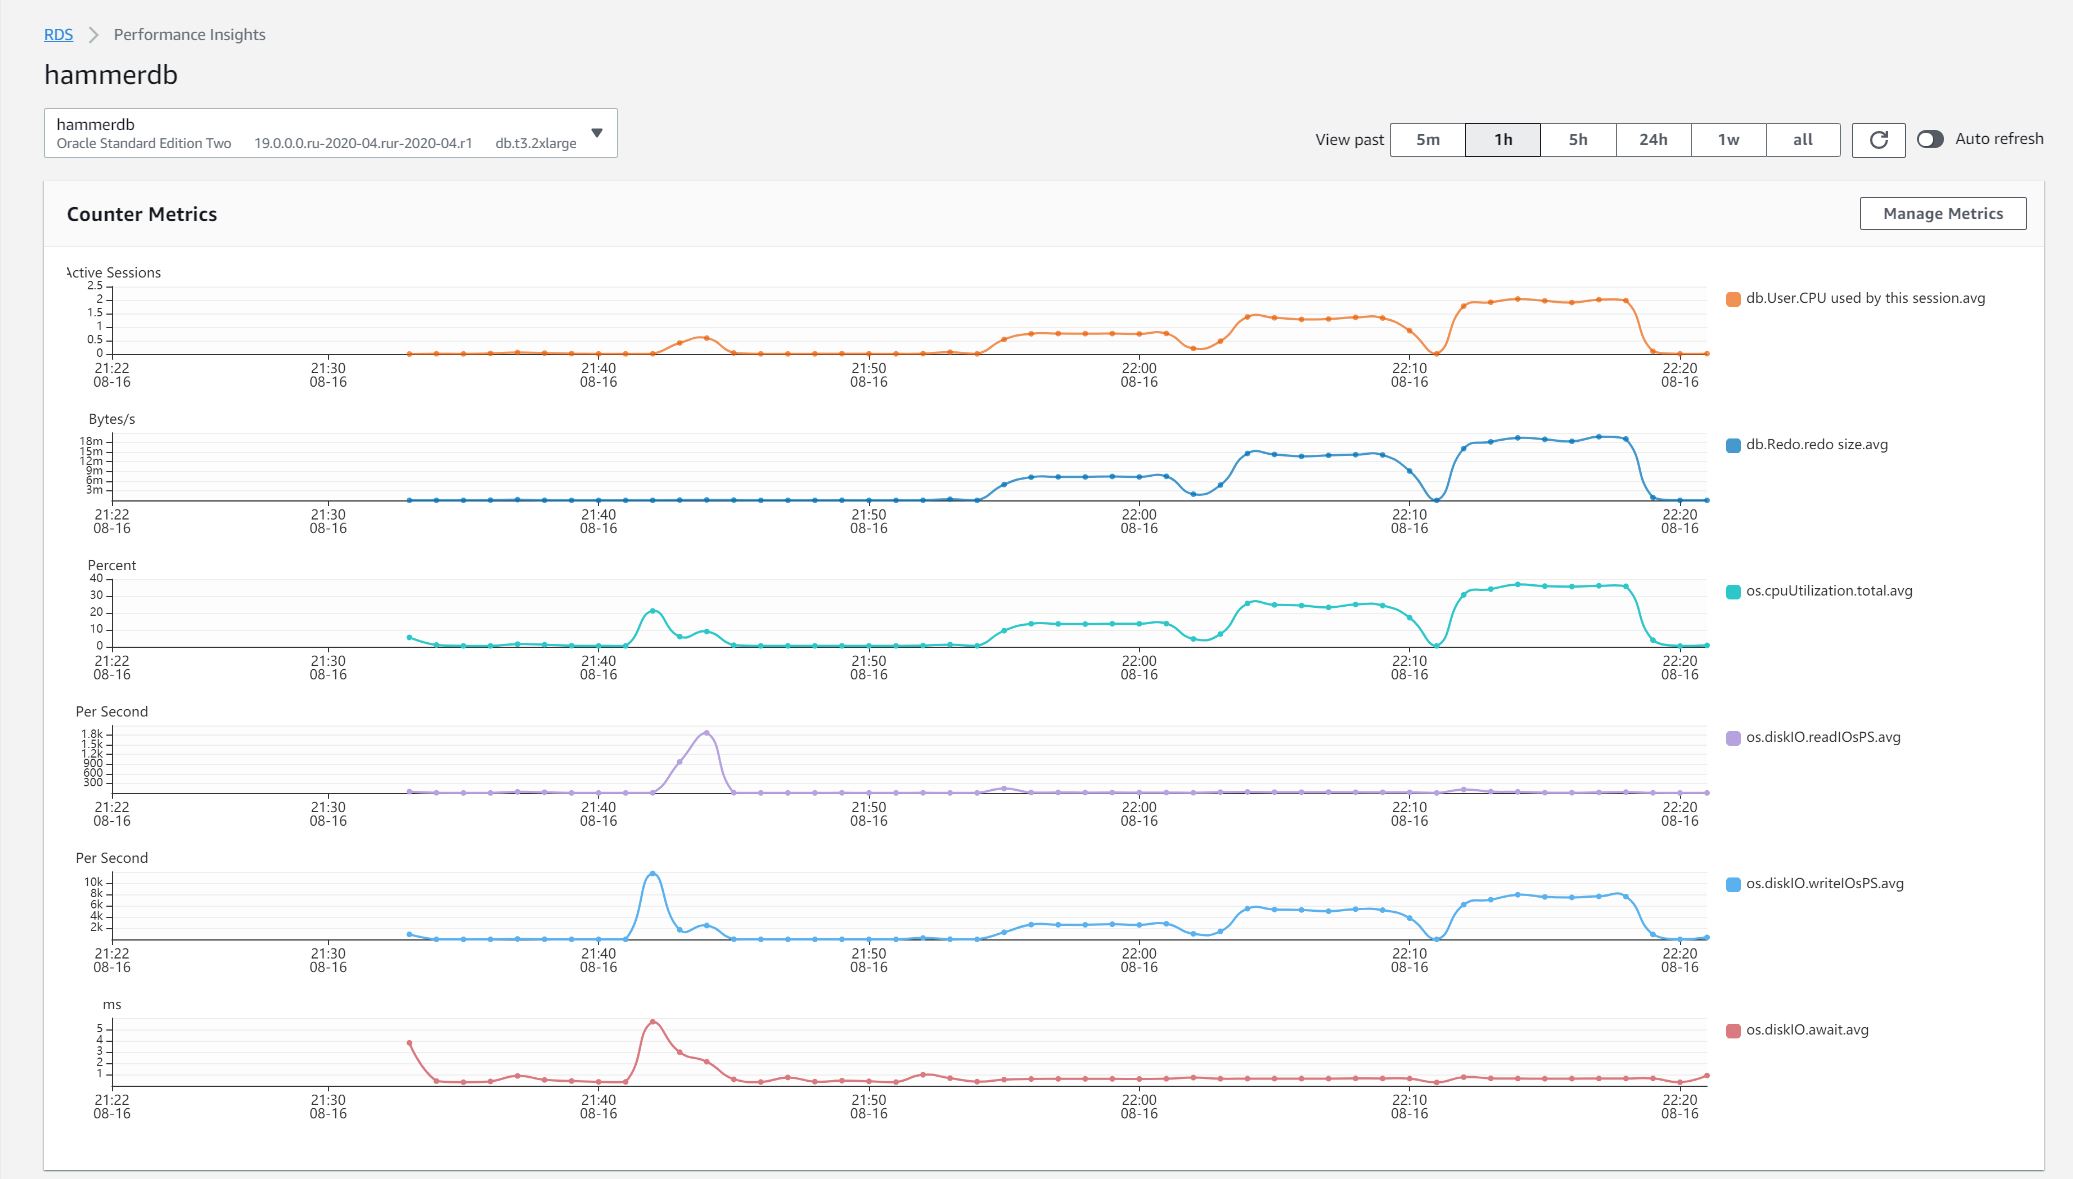This screenshot has height=1179, width=2073.
Task: Click the refresh icon next to Auto refresh
Action: coord(1879,139)
